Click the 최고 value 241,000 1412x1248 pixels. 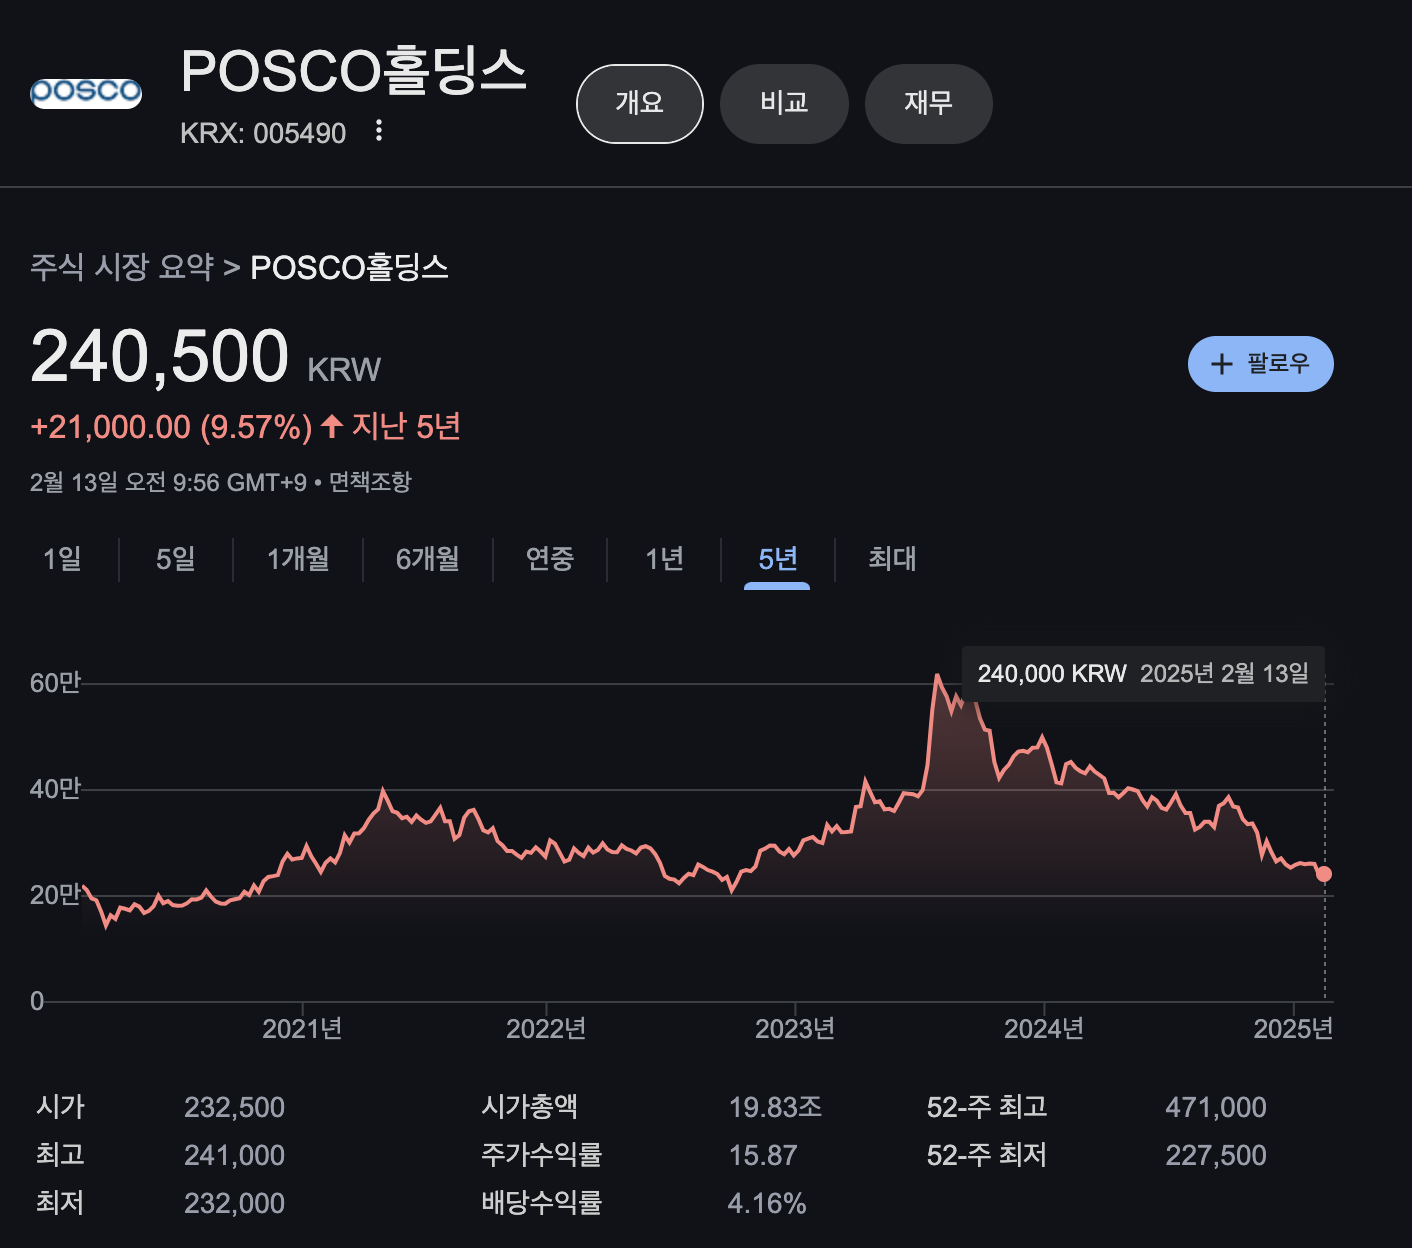click(234, 1156)
